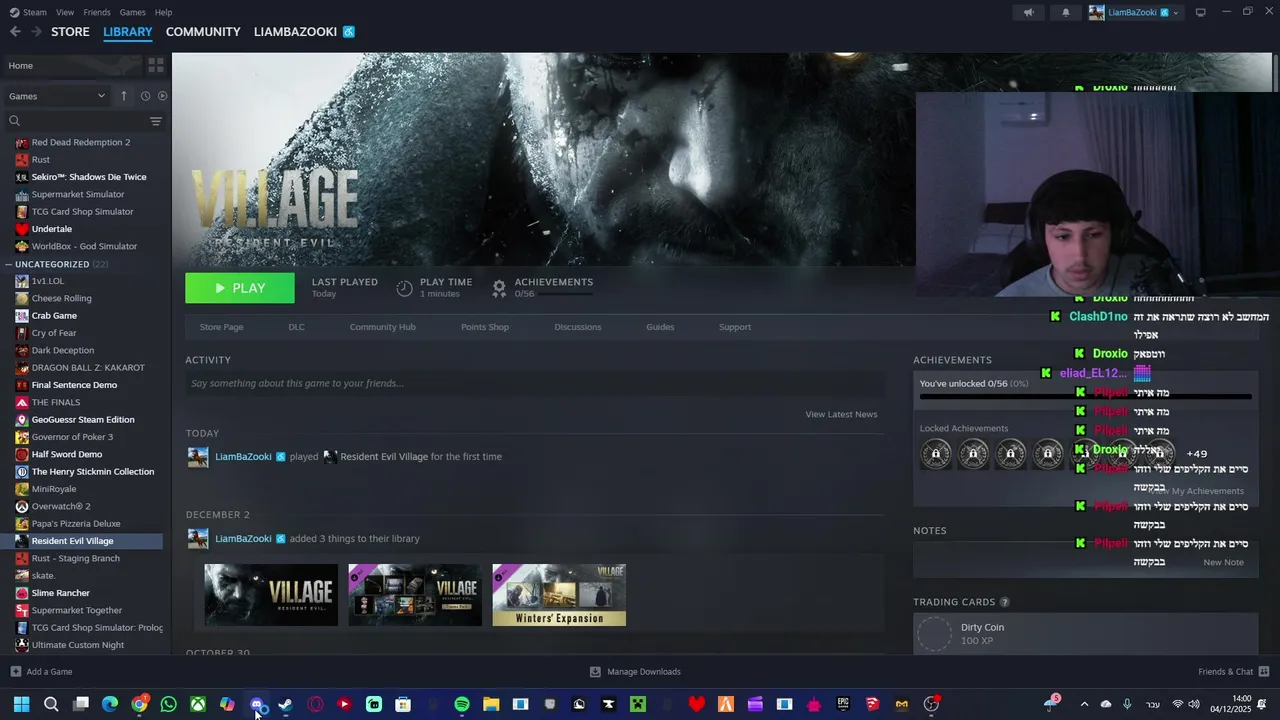This screenshot has width=1280, height=720.
Task: Open the LIAMBAZOOKI profile tab
Action: [295, 32]
